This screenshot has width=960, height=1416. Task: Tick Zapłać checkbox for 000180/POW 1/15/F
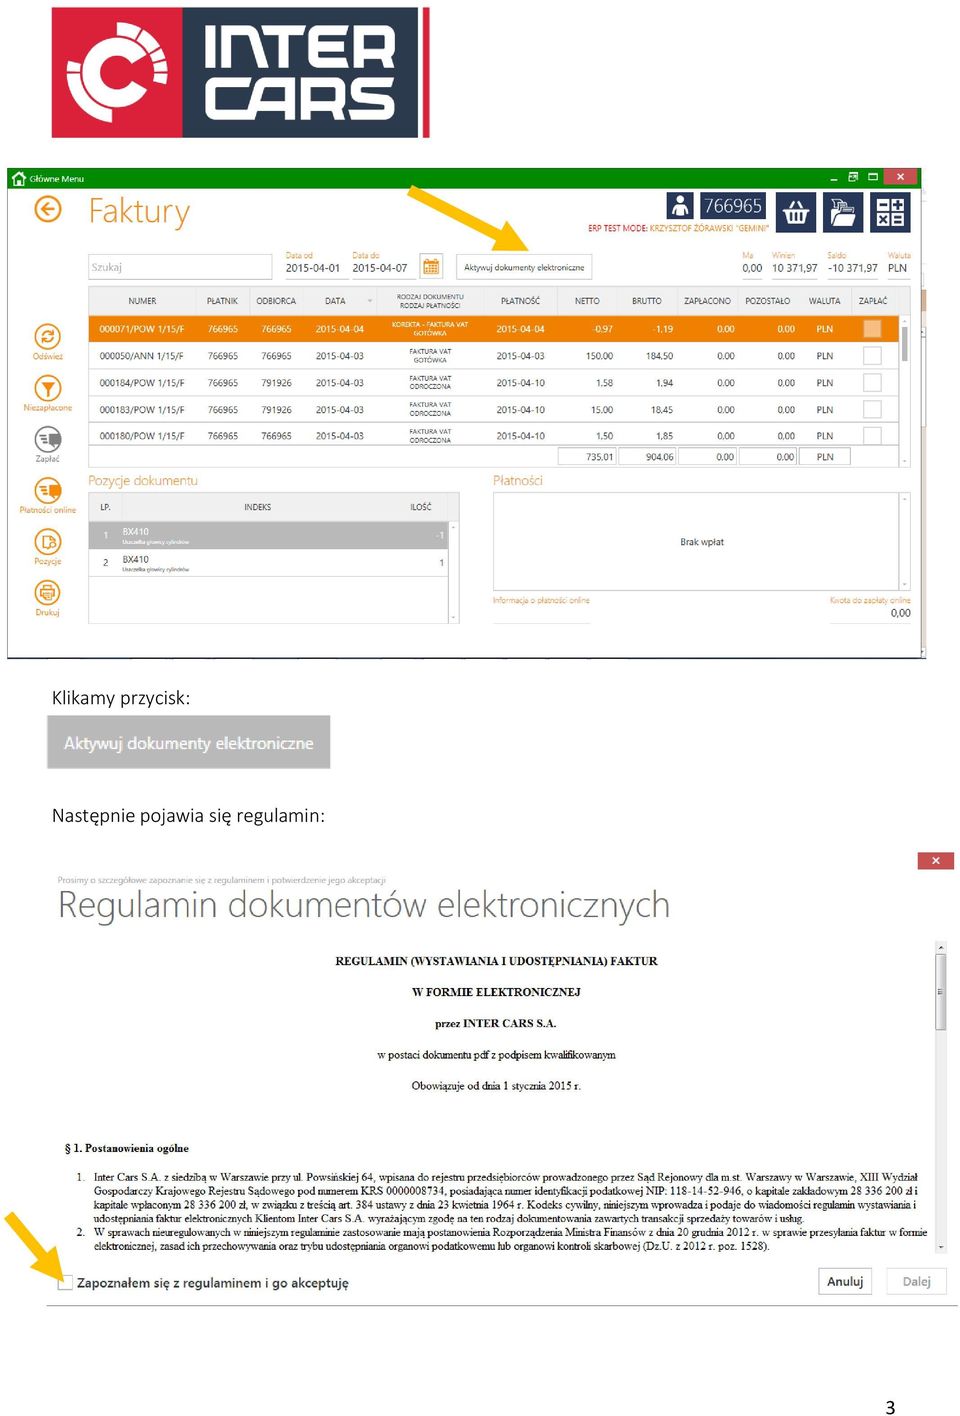click(872, 436)
